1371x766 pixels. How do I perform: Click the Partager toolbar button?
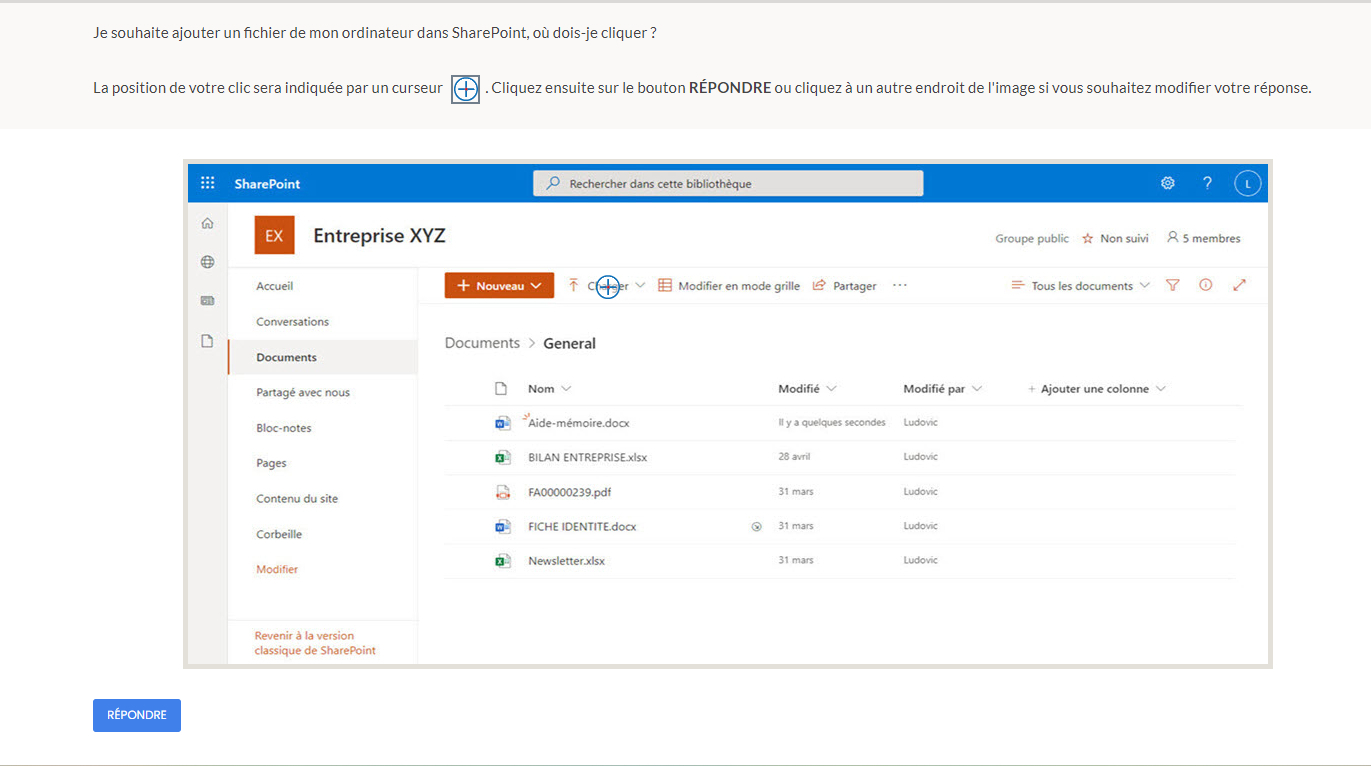click(845, 286)
